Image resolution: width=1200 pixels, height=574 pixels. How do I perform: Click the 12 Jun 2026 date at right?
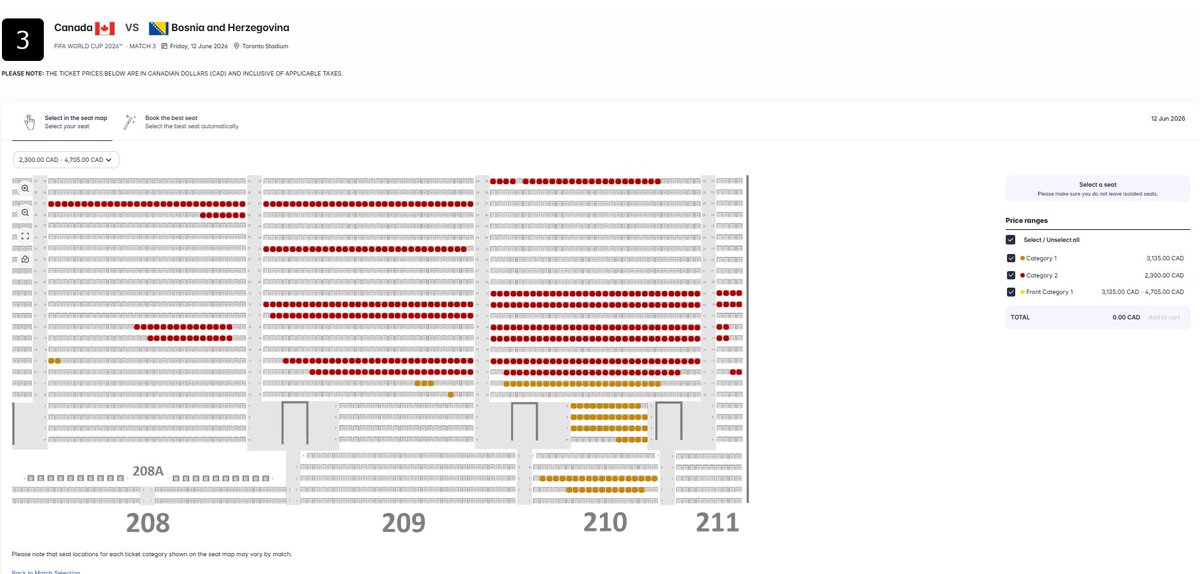point(1169,118)
